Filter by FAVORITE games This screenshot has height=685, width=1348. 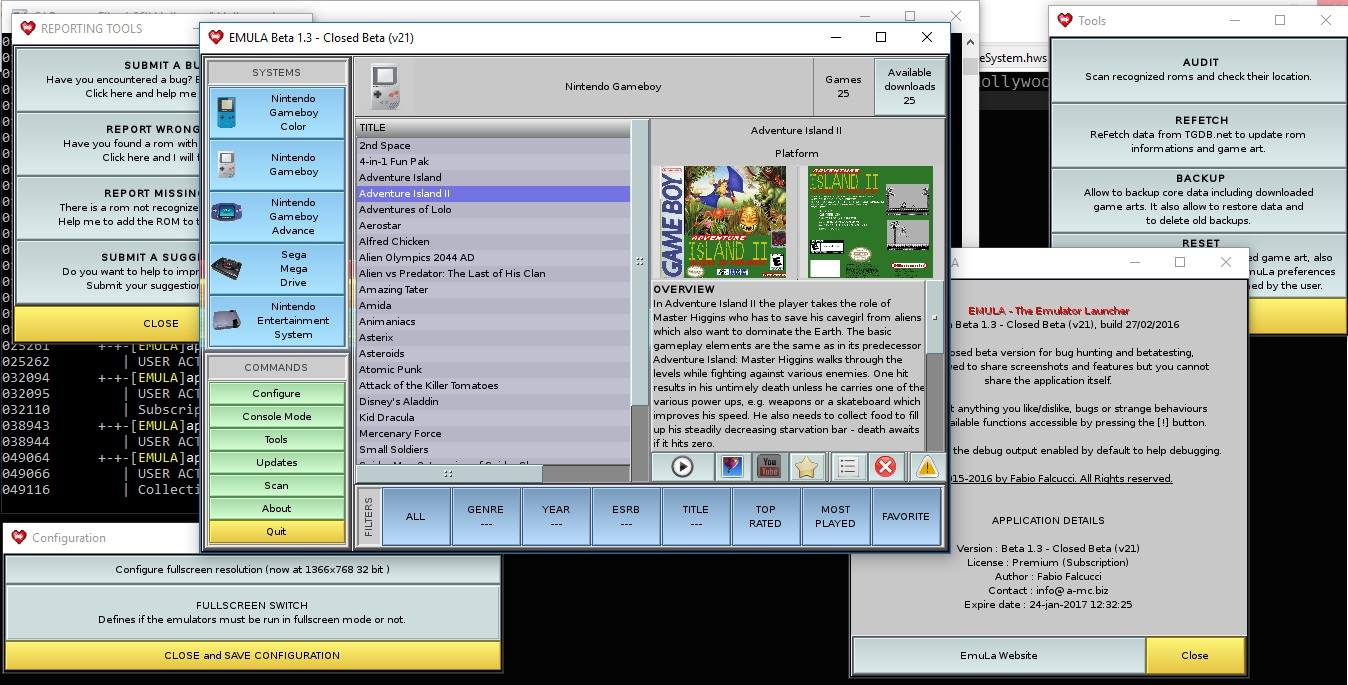[906, 516]
